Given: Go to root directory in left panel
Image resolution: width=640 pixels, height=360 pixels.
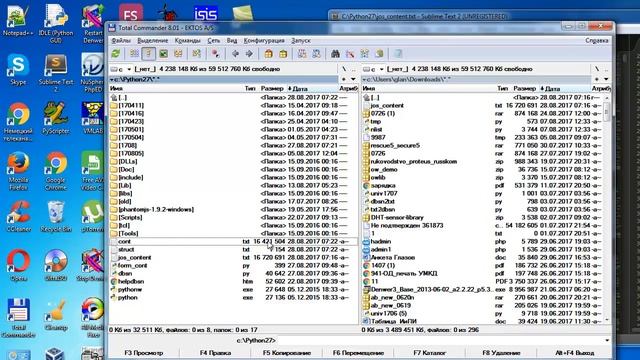Looking at the screenshot, I should (x=344, y=69).
